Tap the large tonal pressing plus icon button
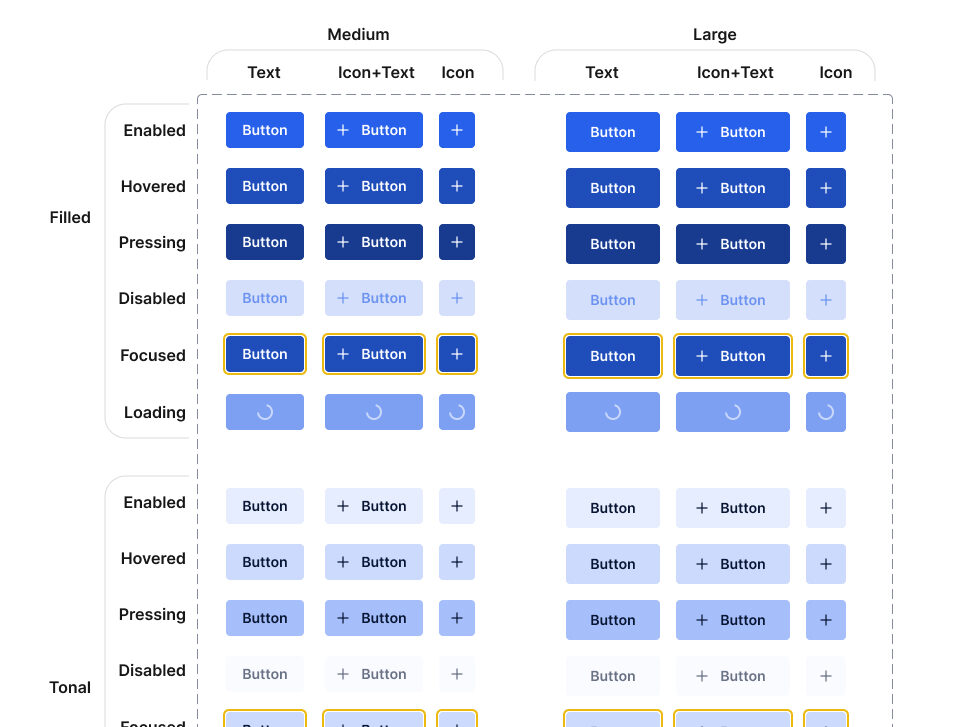The height and width of the screenshot is (727, 958). point(825,620)
